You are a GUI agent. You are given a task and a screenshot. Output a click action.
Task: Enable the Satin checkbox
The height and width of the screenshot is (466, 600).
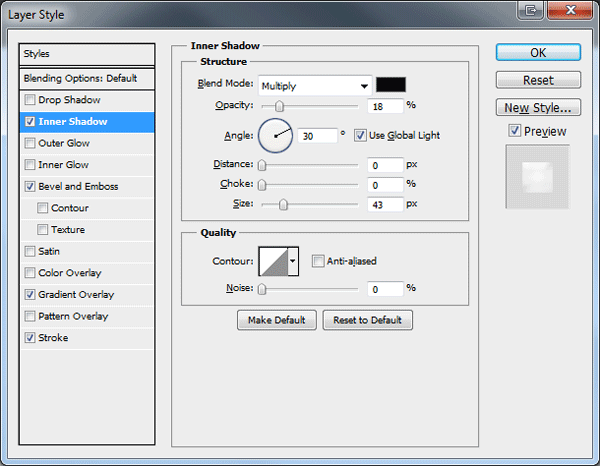point(30,251)
